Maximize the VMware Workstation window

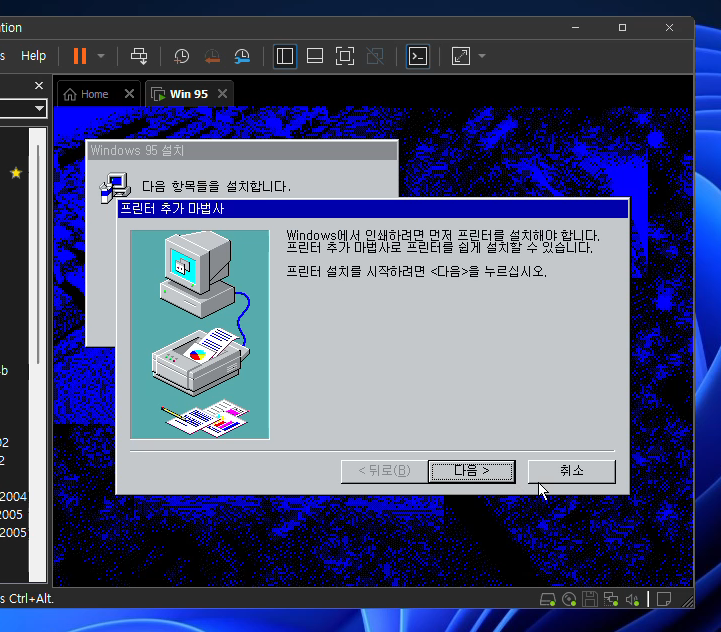pos(622,28)
